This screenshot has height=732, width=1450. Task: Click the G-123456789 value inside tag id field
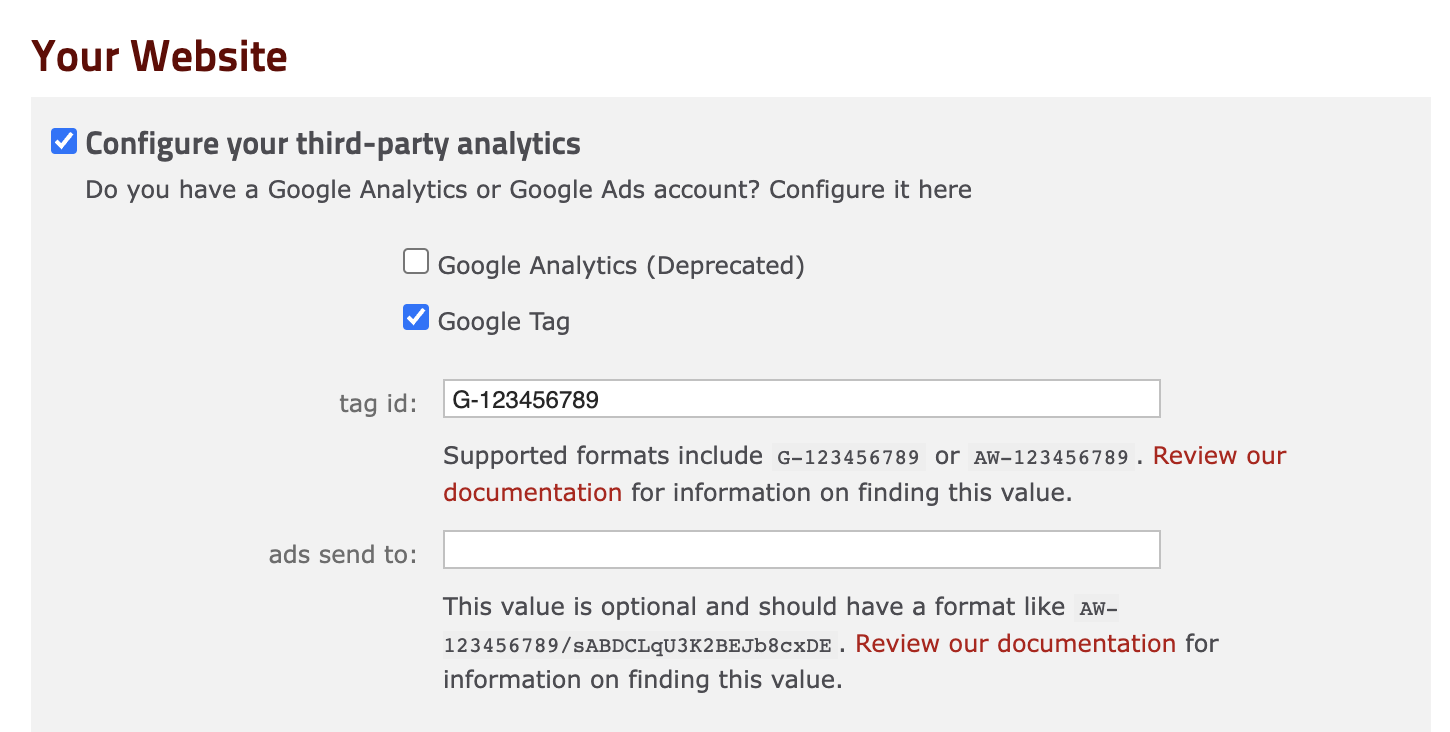[x=526, y=399]
